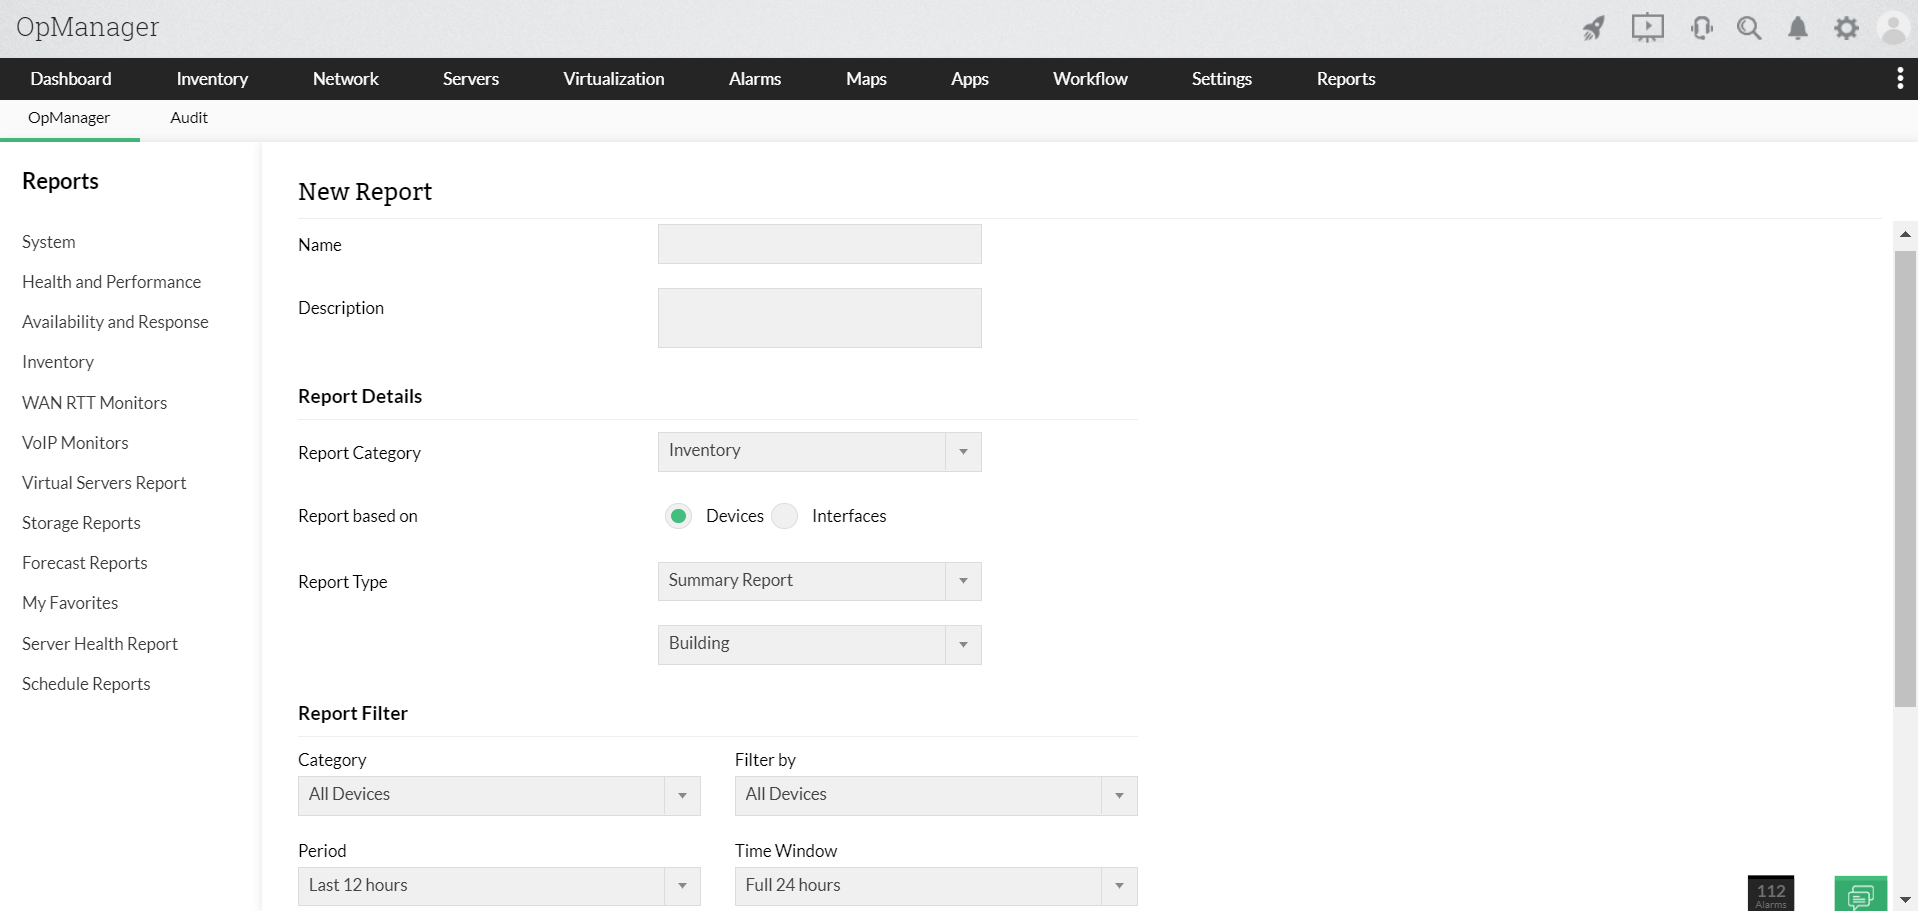
Task: Switch to the Audit sub-tab
Action: (189, 118)
